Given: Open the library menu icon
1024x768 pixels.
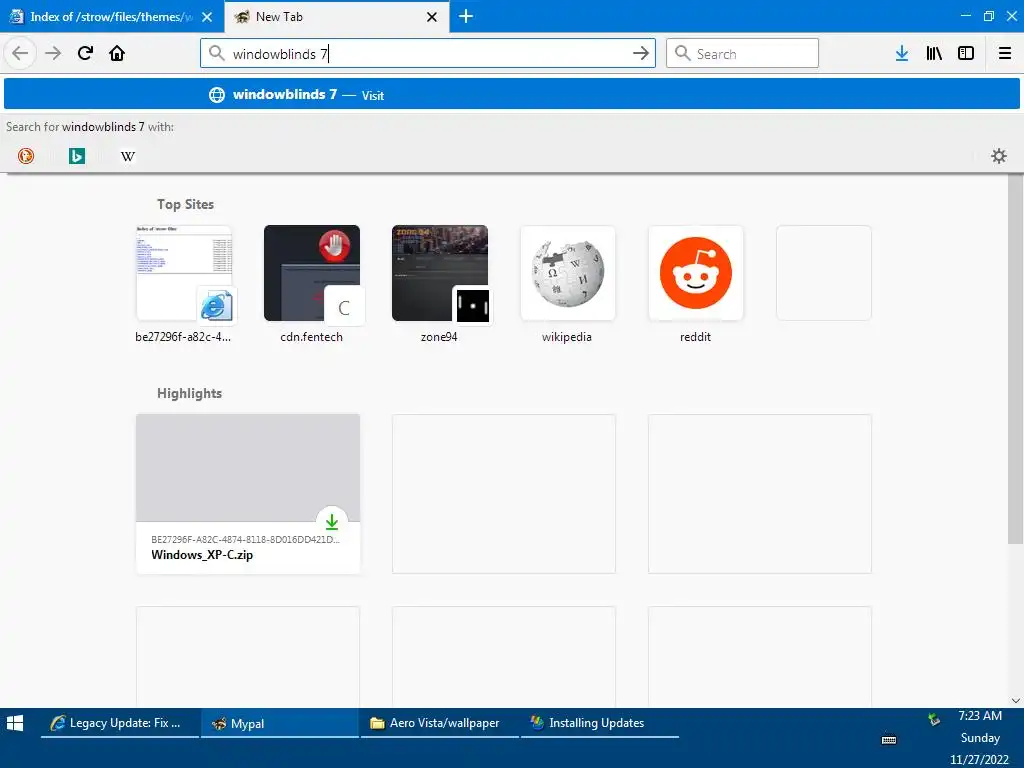Looking at the screenshot, I should pyautogui.click(x=934, y=54).
